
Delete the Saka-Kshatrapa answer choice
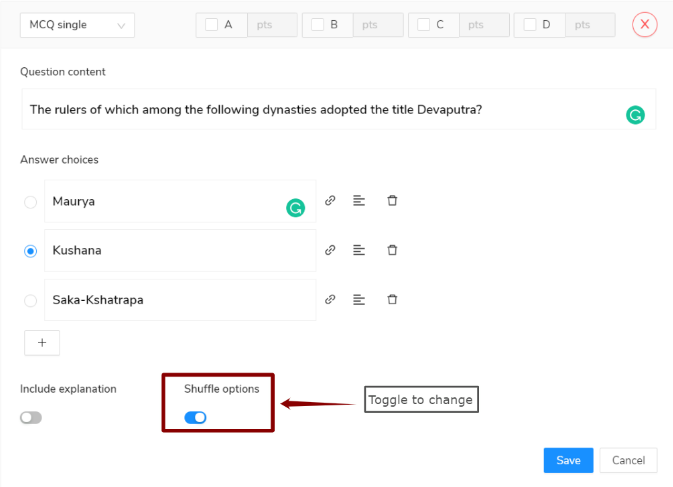[392, 299]
